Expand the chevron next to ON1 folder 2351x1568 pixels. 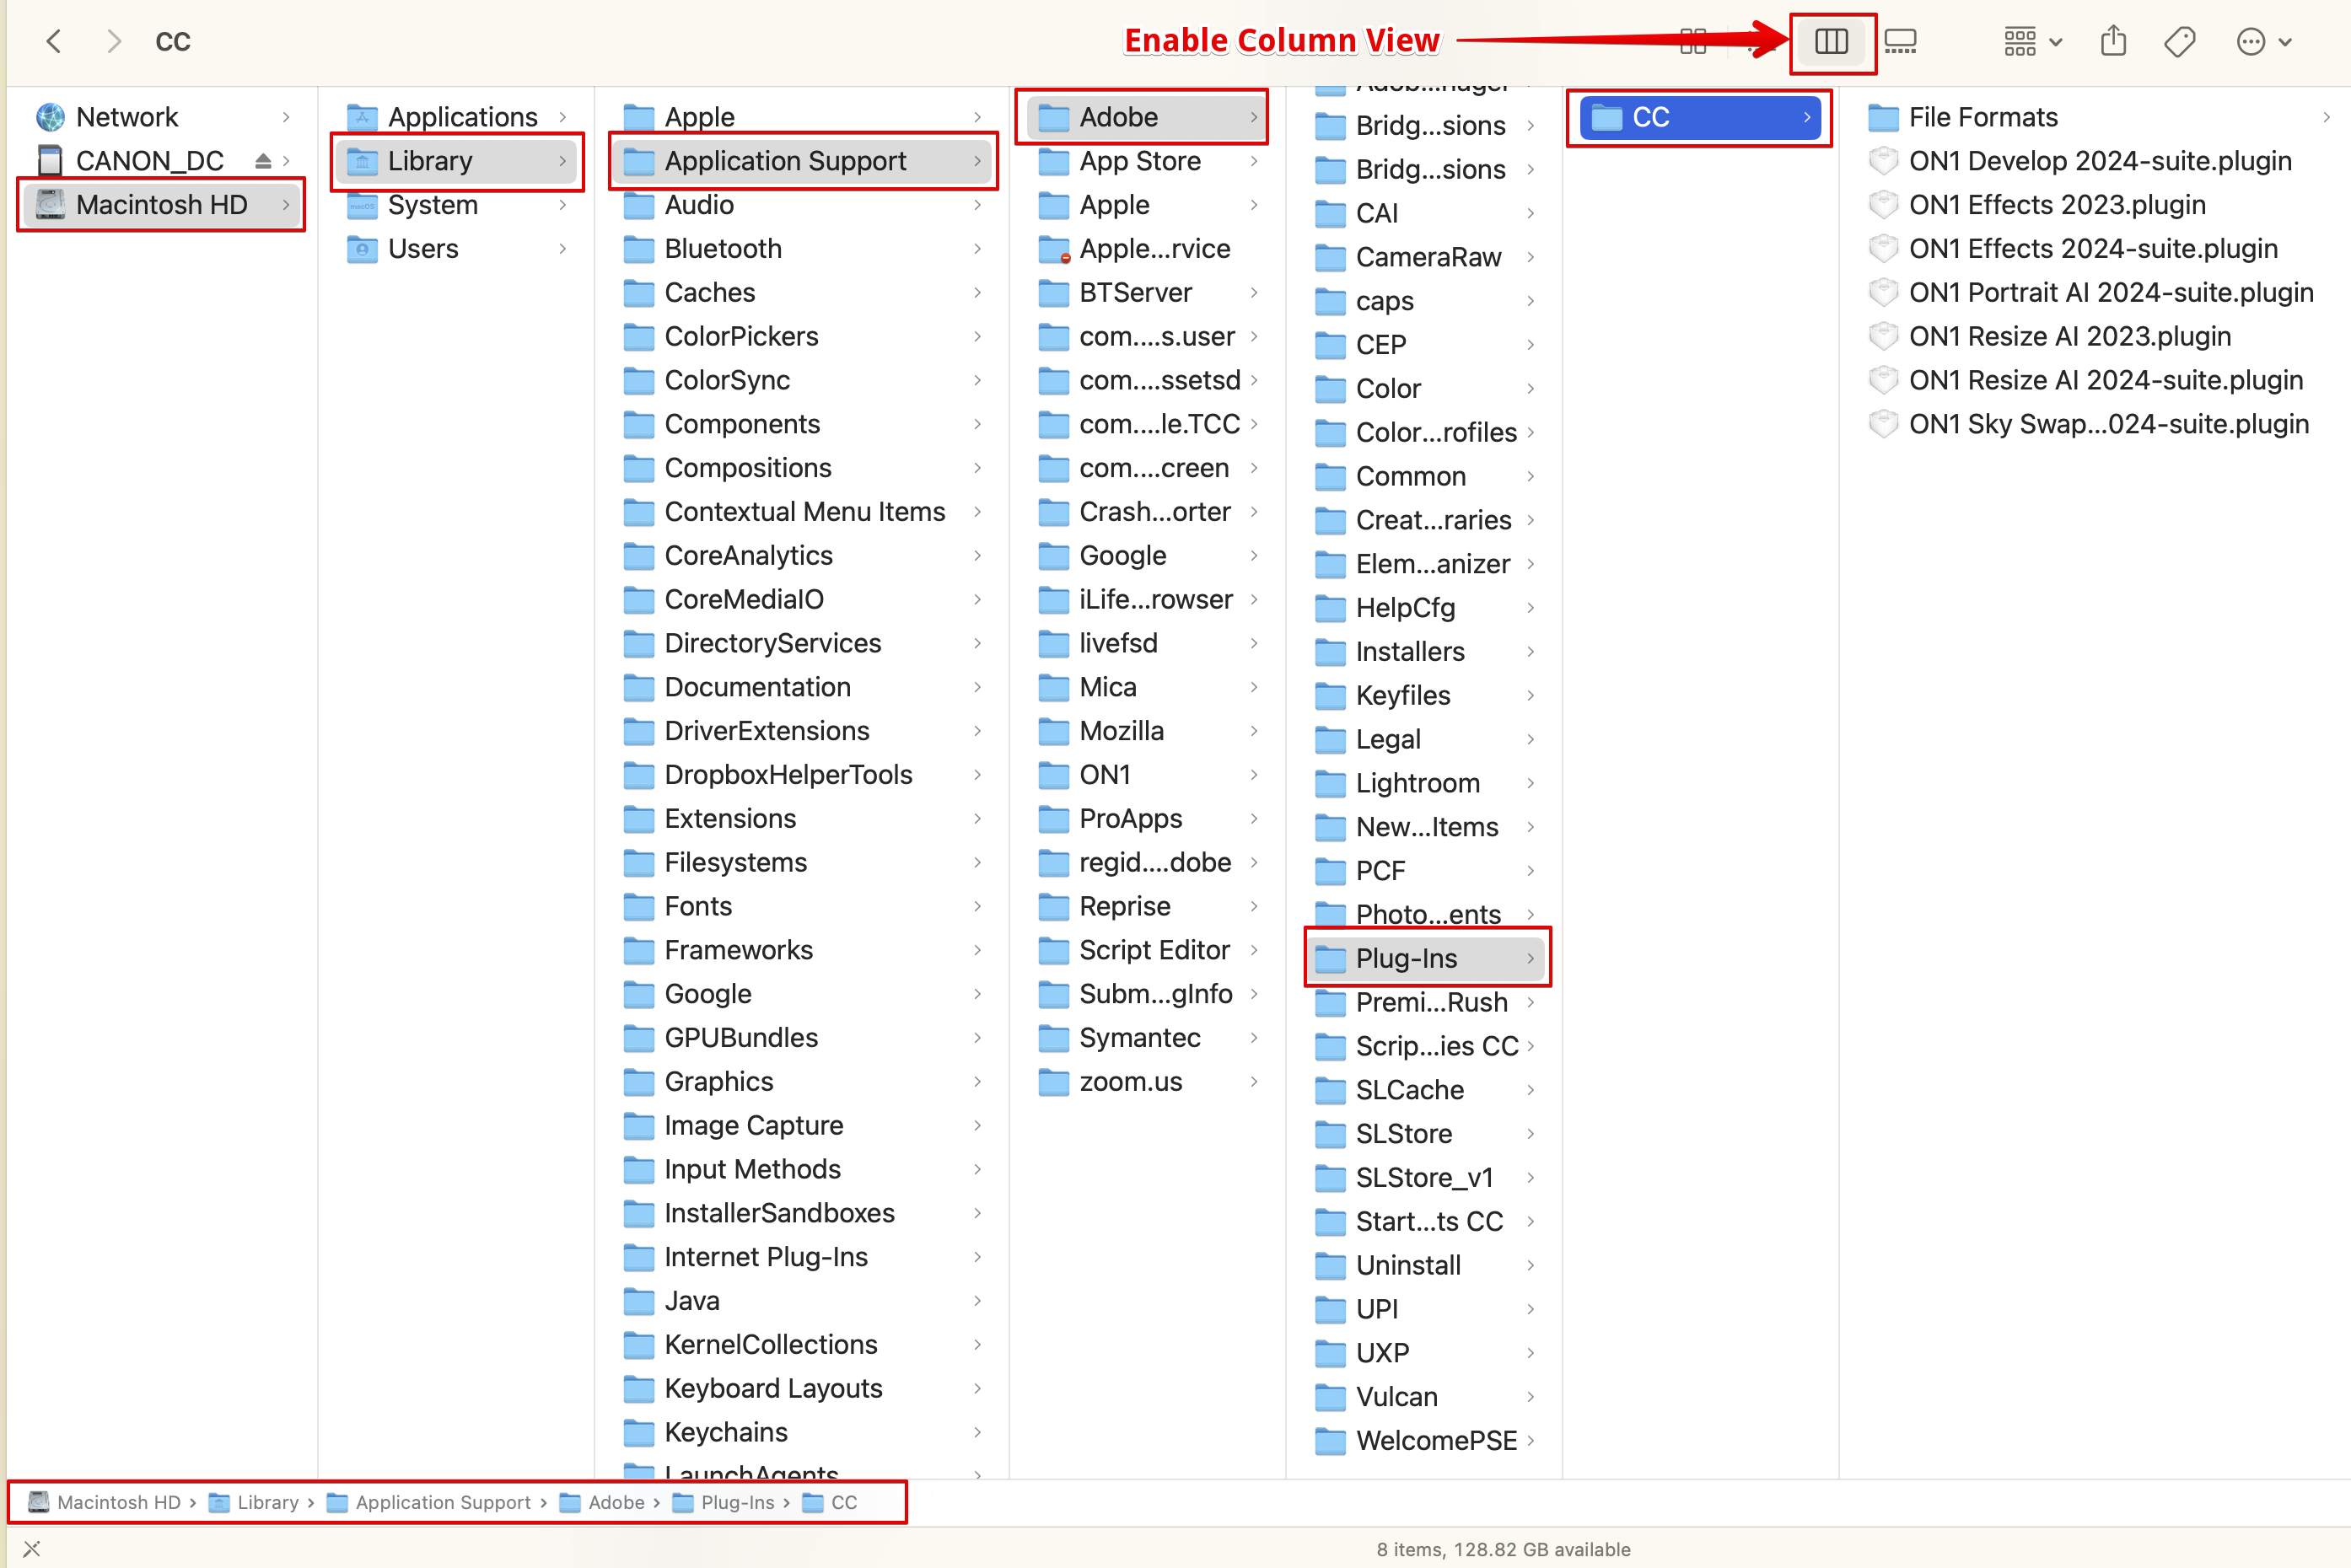point(1253,775)
